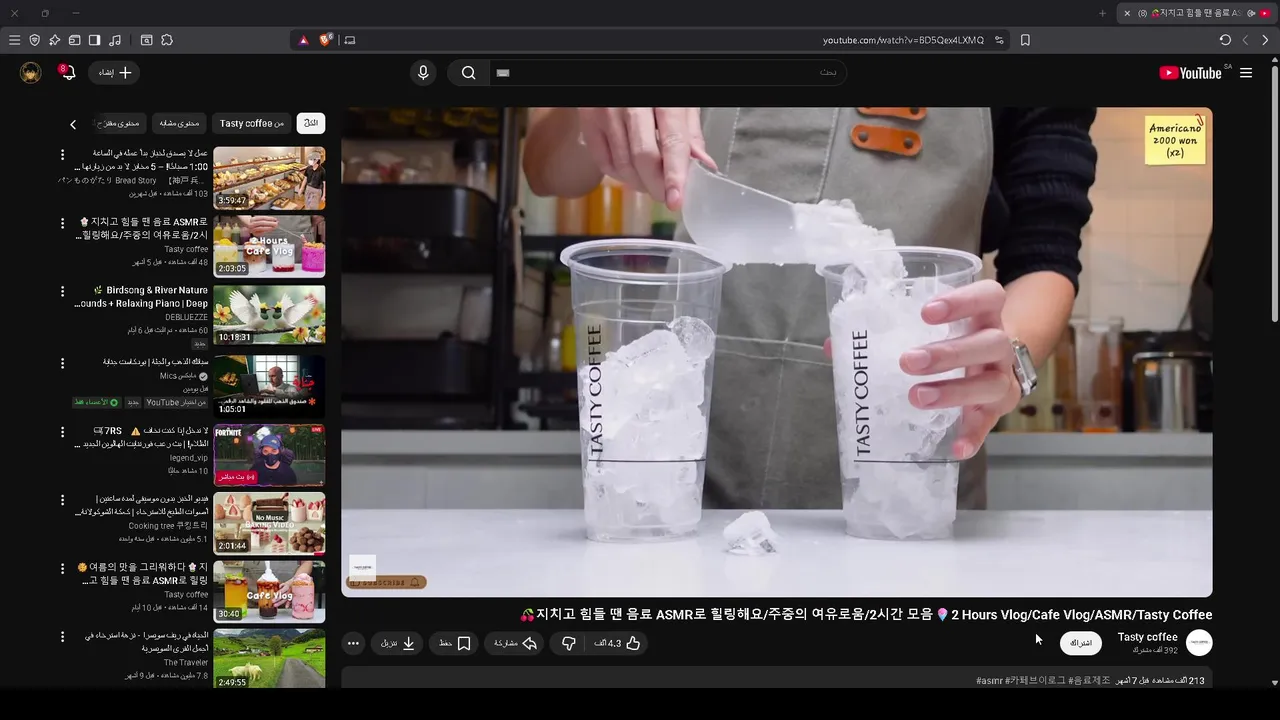This screenshot has width=1280, height=720.
Task: Click the Brave Rewards triangle icon
Action: click(304, 40)
